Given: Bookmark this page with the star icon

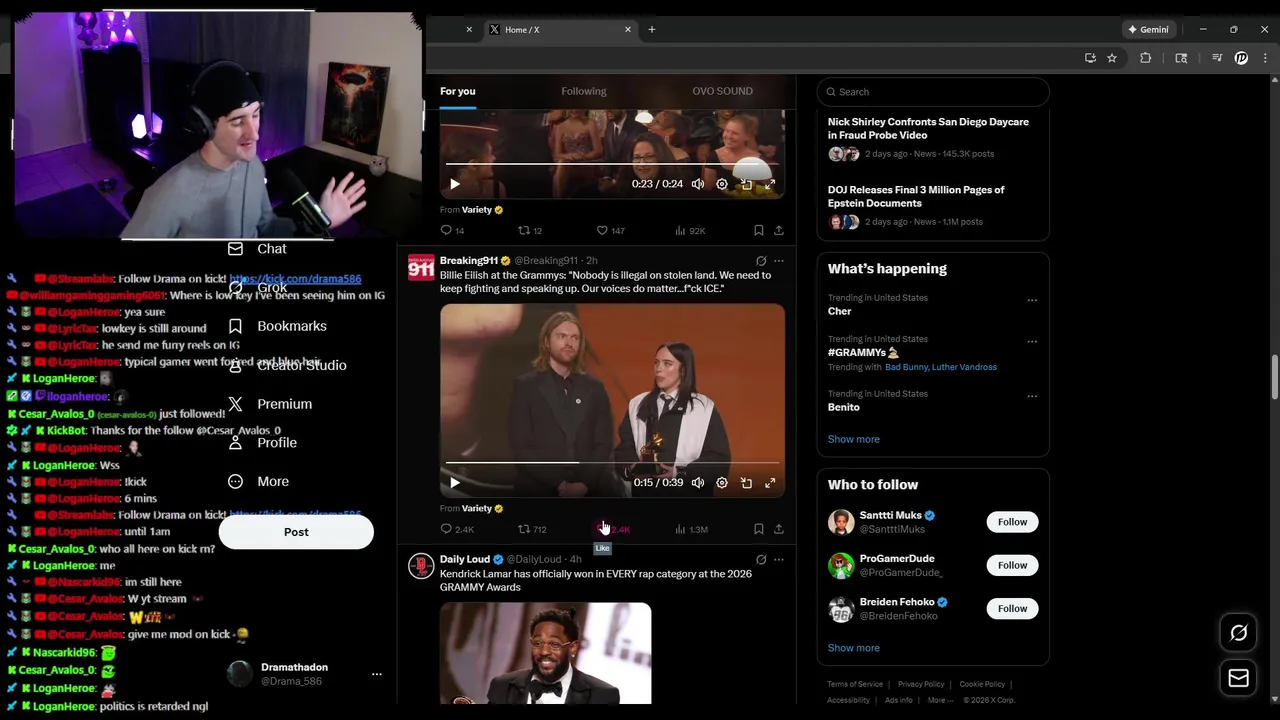Looking at the screenshot, I should (x=1112, y=58).
